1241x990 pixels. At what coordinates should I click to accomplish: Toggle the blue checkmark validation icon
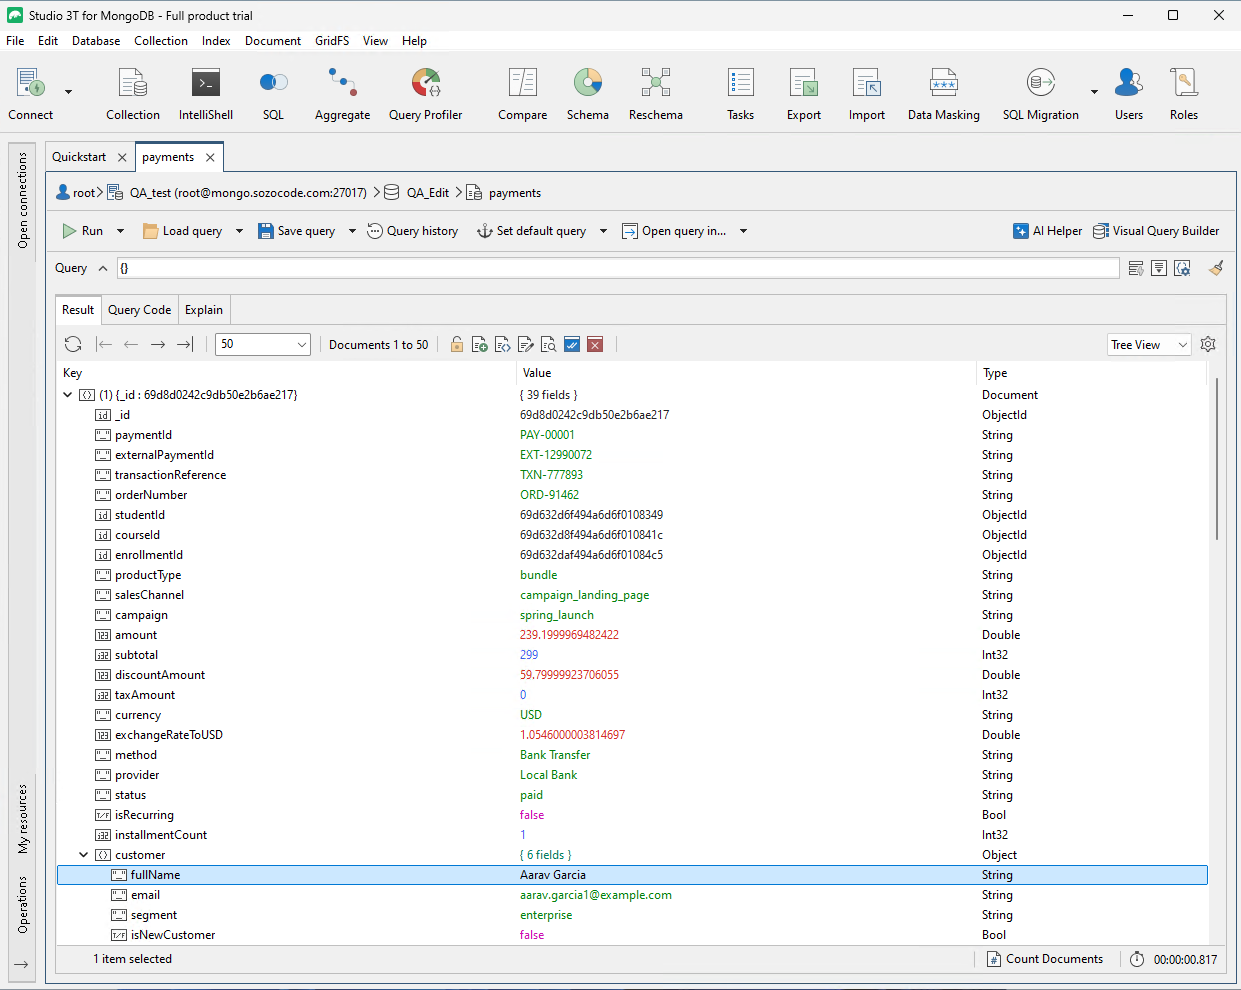pyautogui.click(x=572, y=344)
